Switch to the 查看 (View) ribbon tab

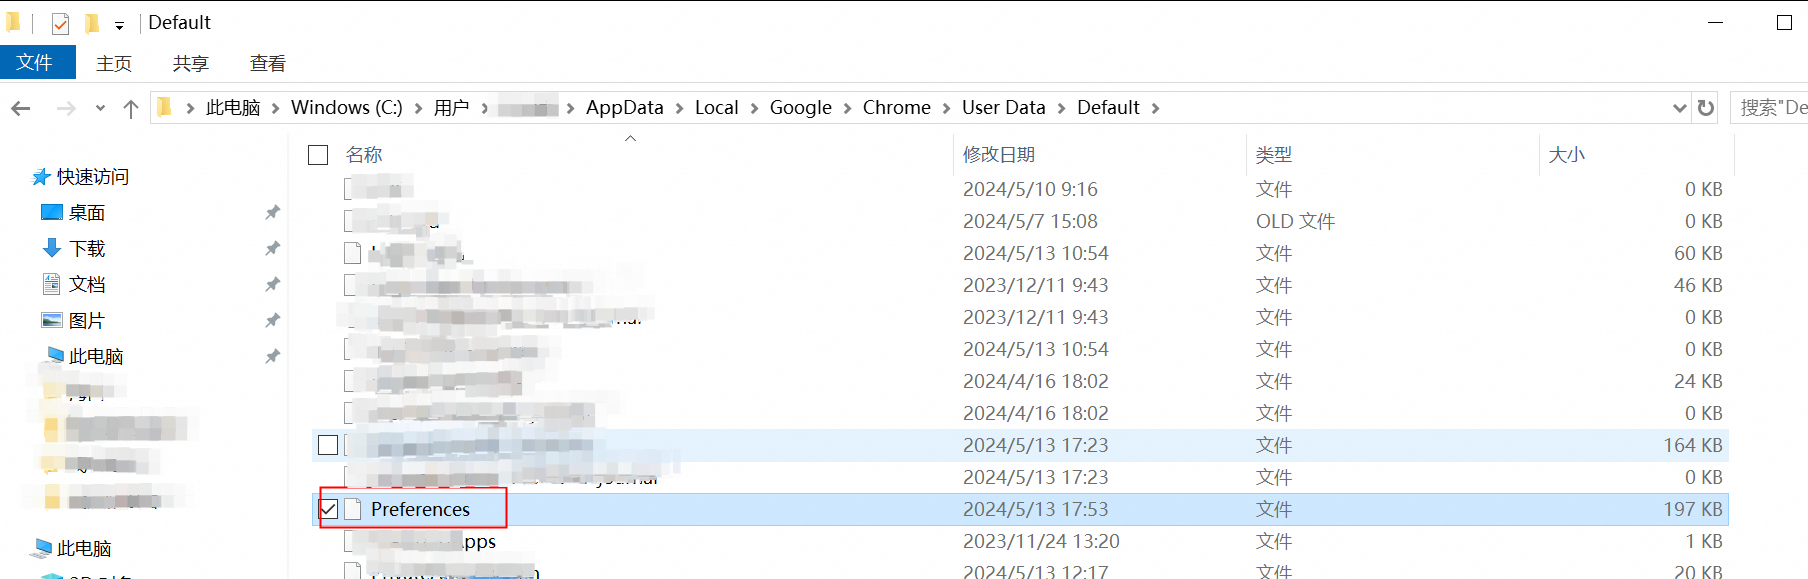(x=267, y=63)
